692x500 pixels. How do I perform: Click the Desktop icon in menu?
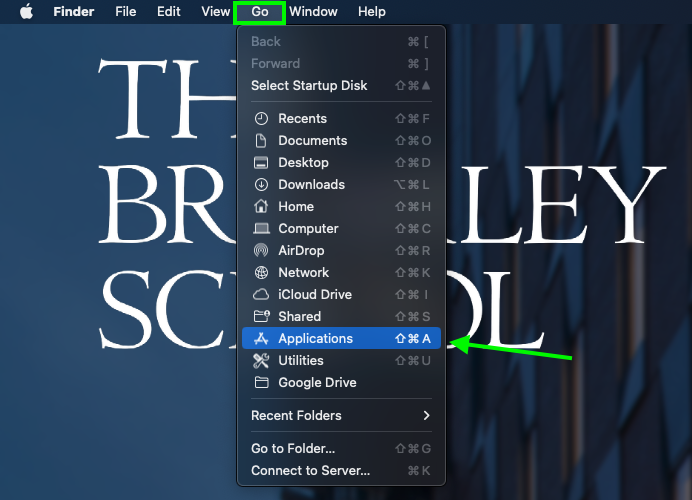(x=261, y=162)
